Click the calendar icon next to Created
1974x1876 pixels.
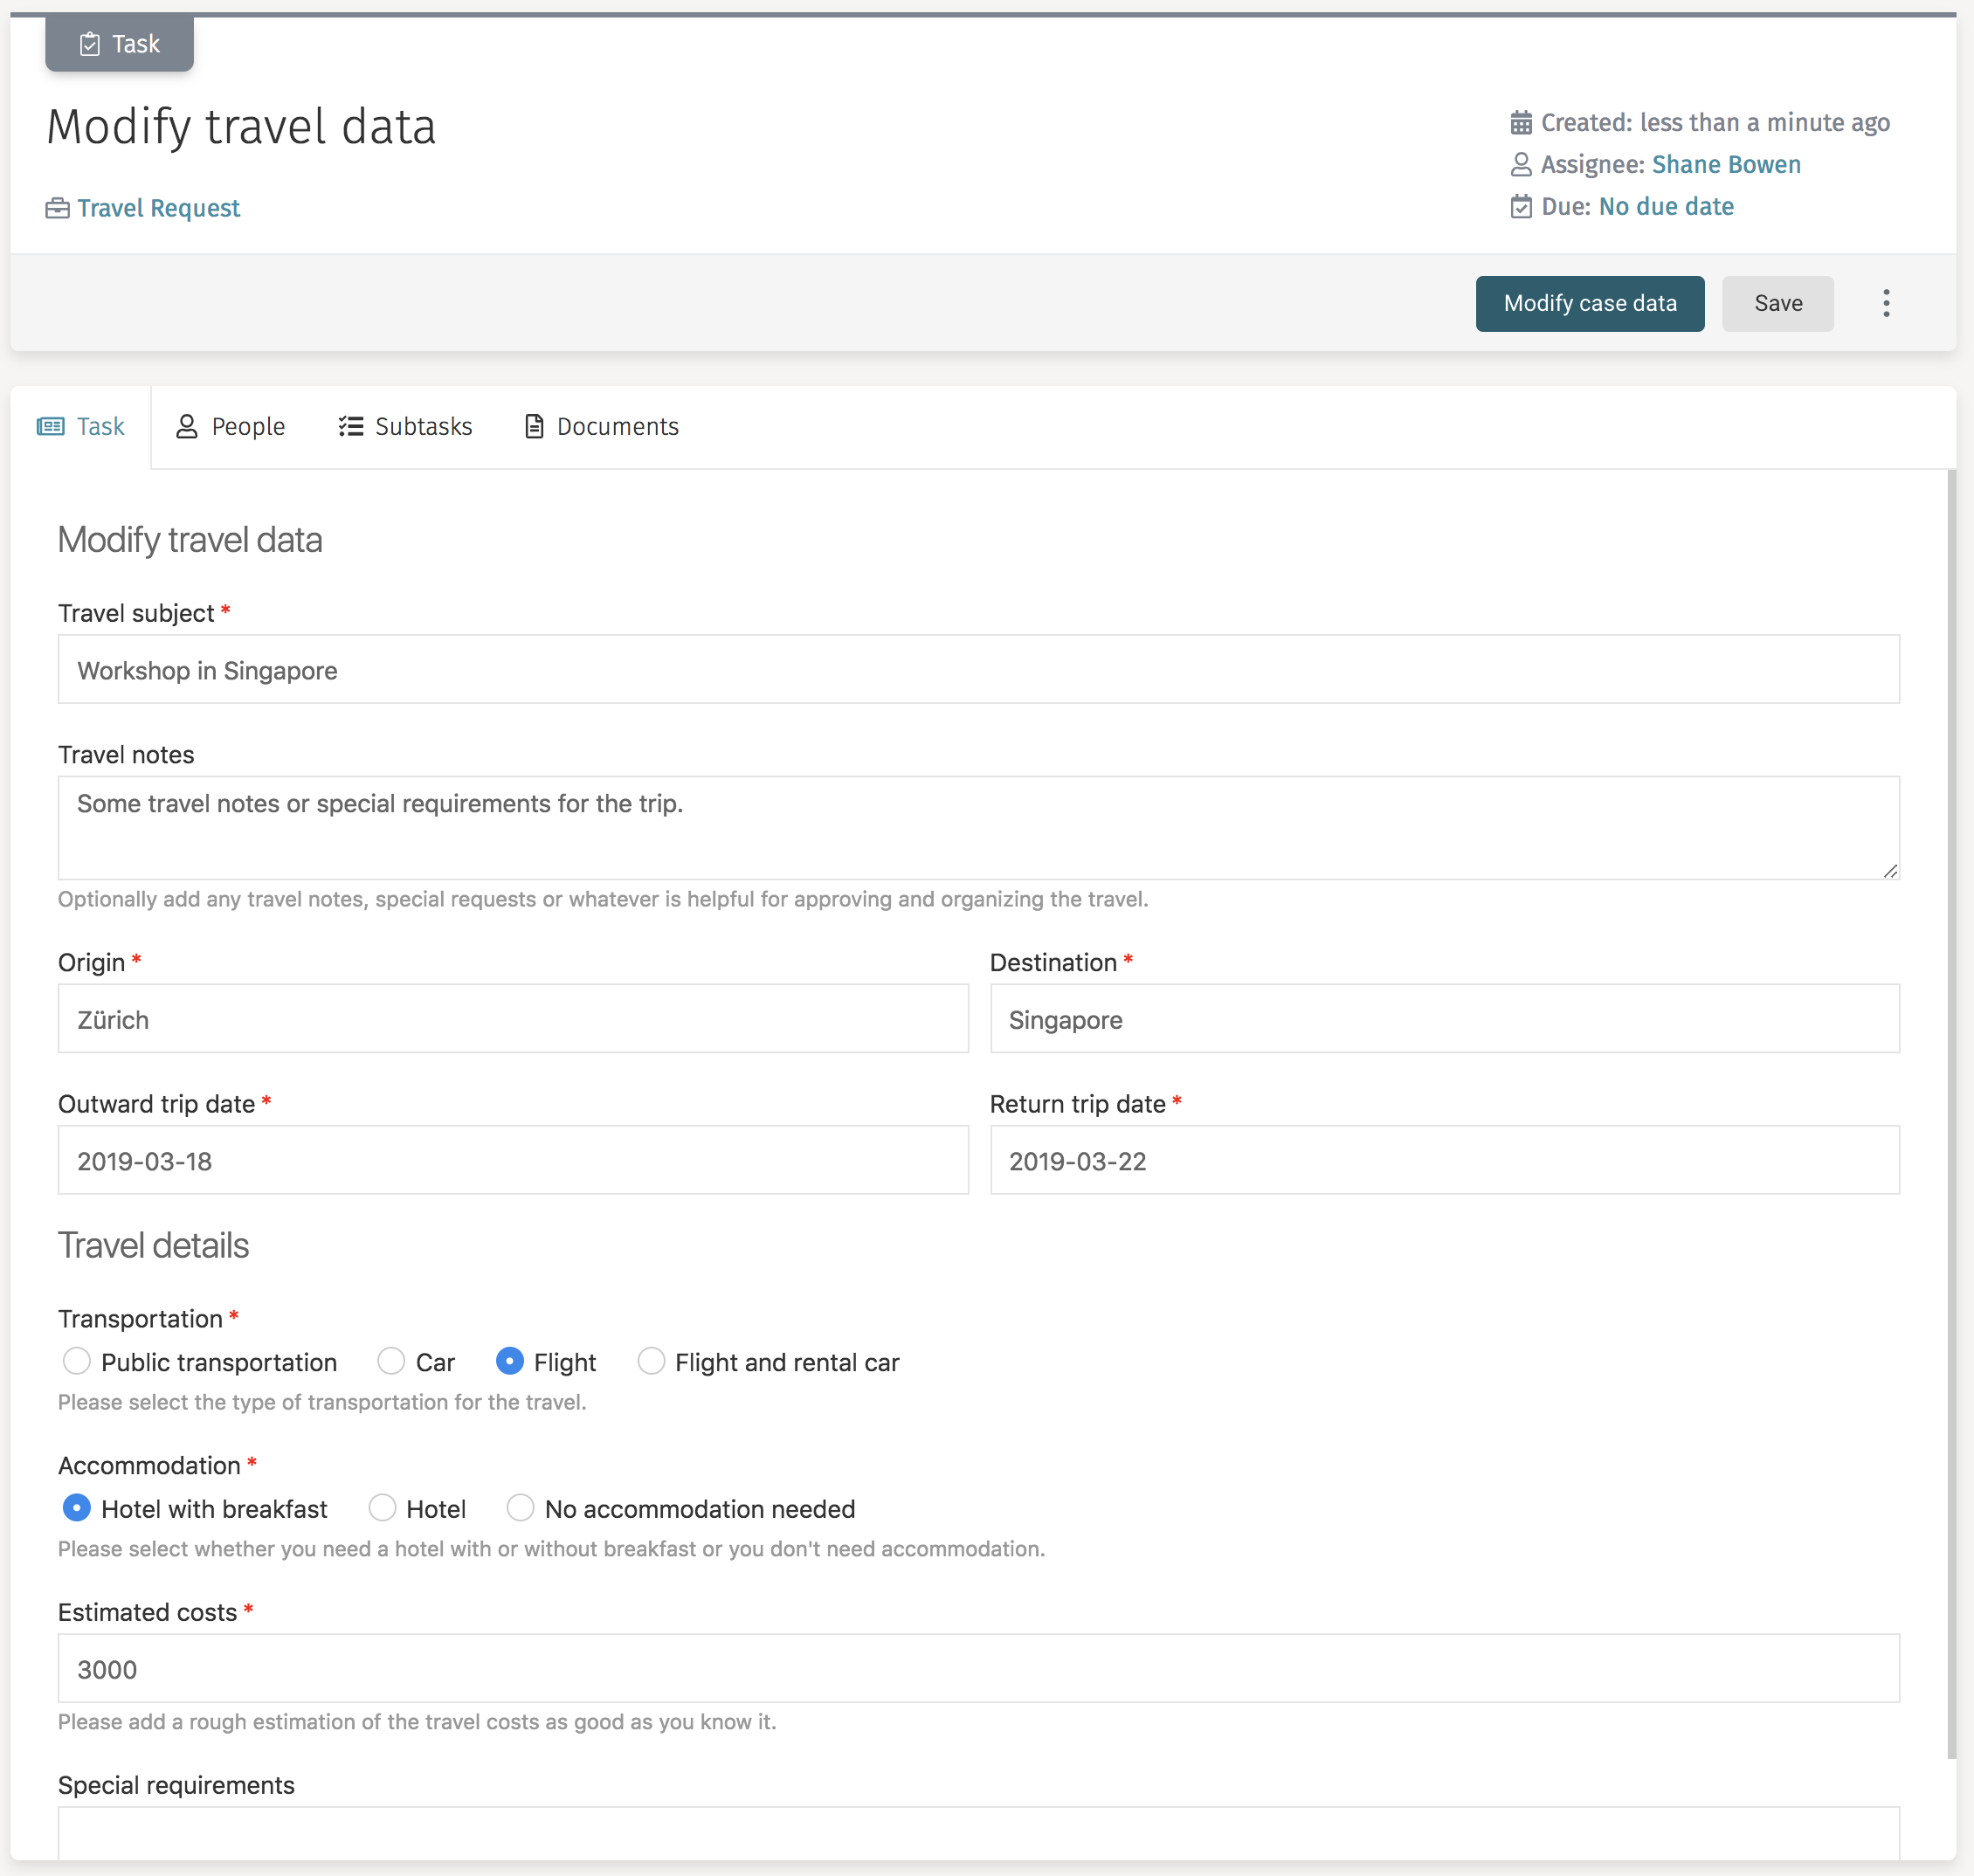[1522, 122]
